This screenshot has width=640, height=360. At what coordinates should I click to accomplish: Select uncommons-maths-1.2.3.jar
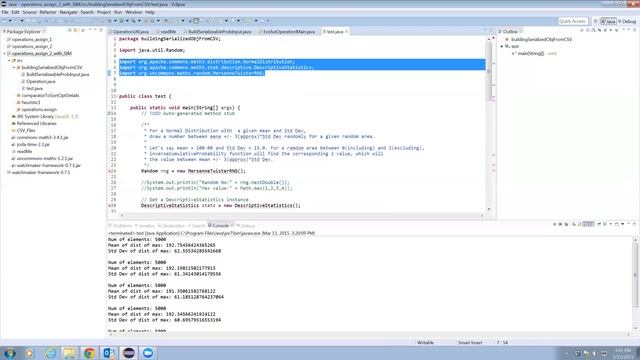tap(44, 158)
